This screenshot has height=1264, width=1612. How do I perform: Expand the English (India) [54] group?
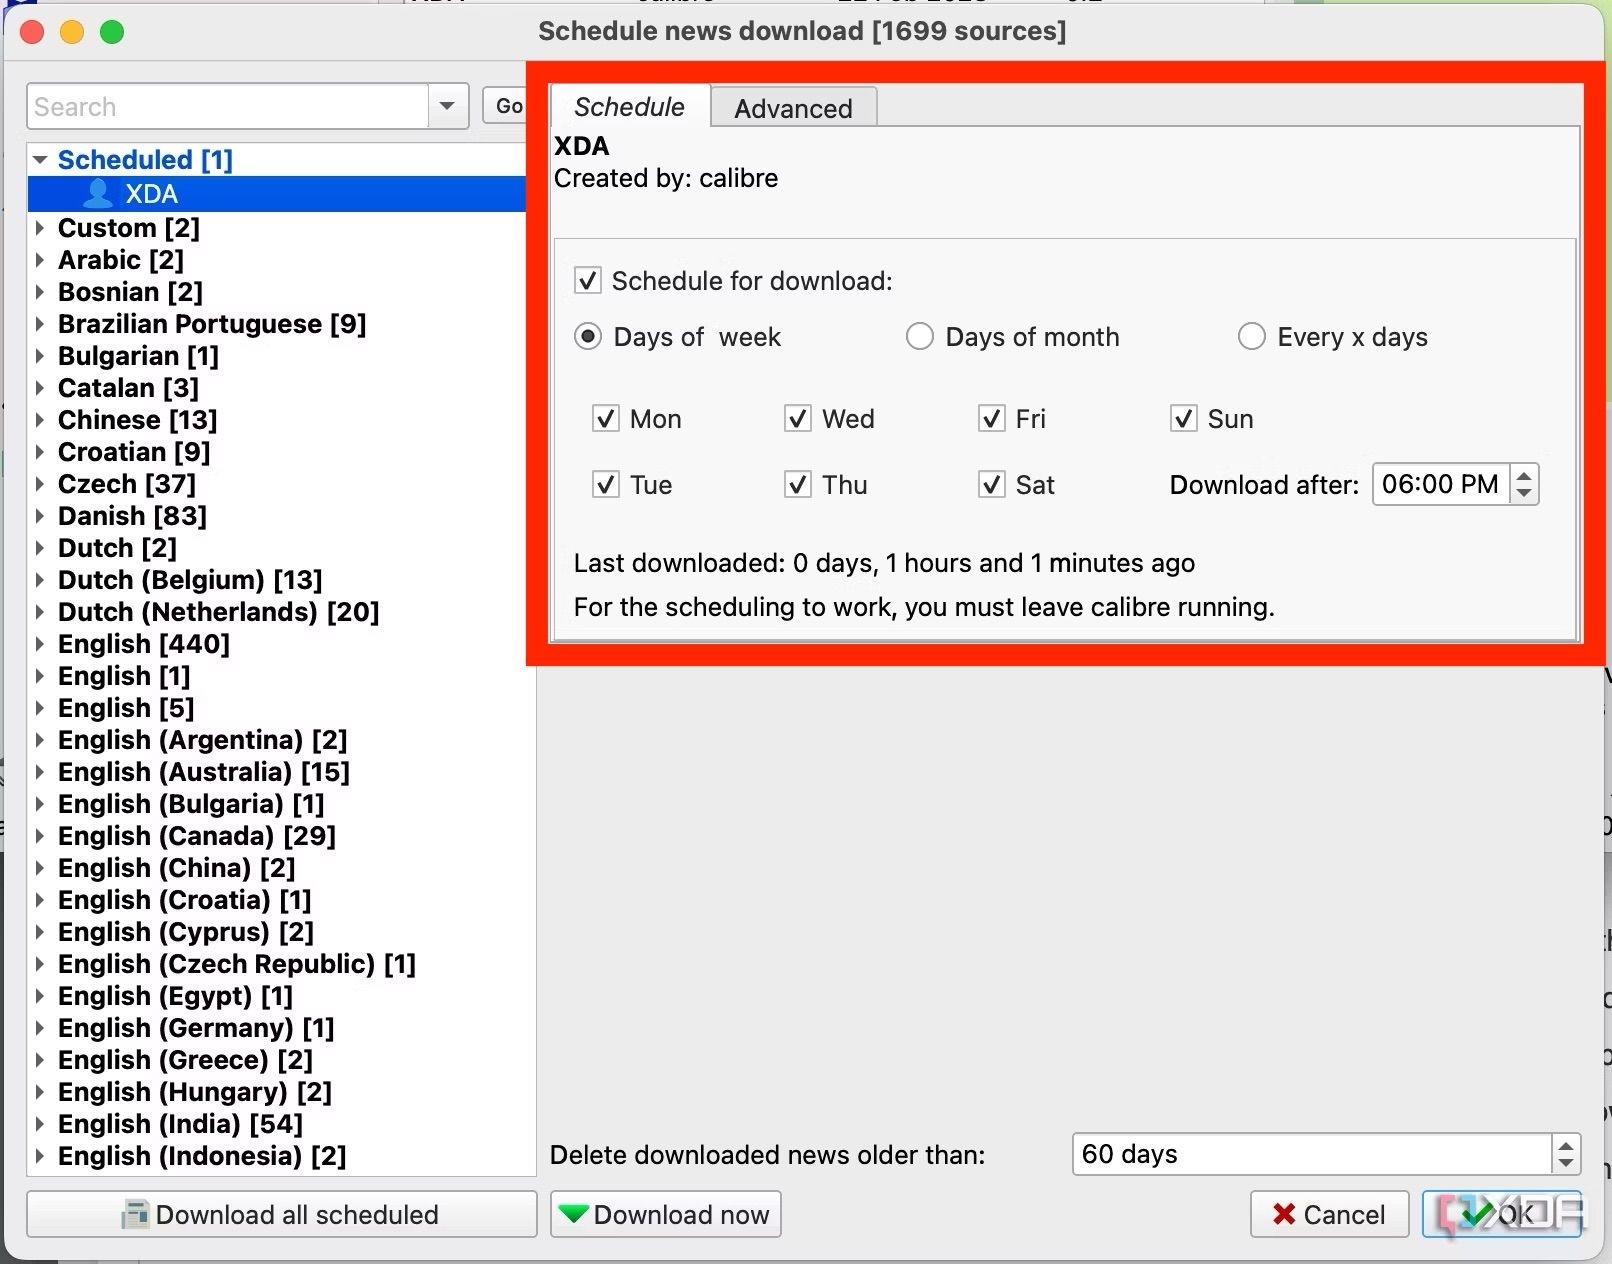point(40,1123)
